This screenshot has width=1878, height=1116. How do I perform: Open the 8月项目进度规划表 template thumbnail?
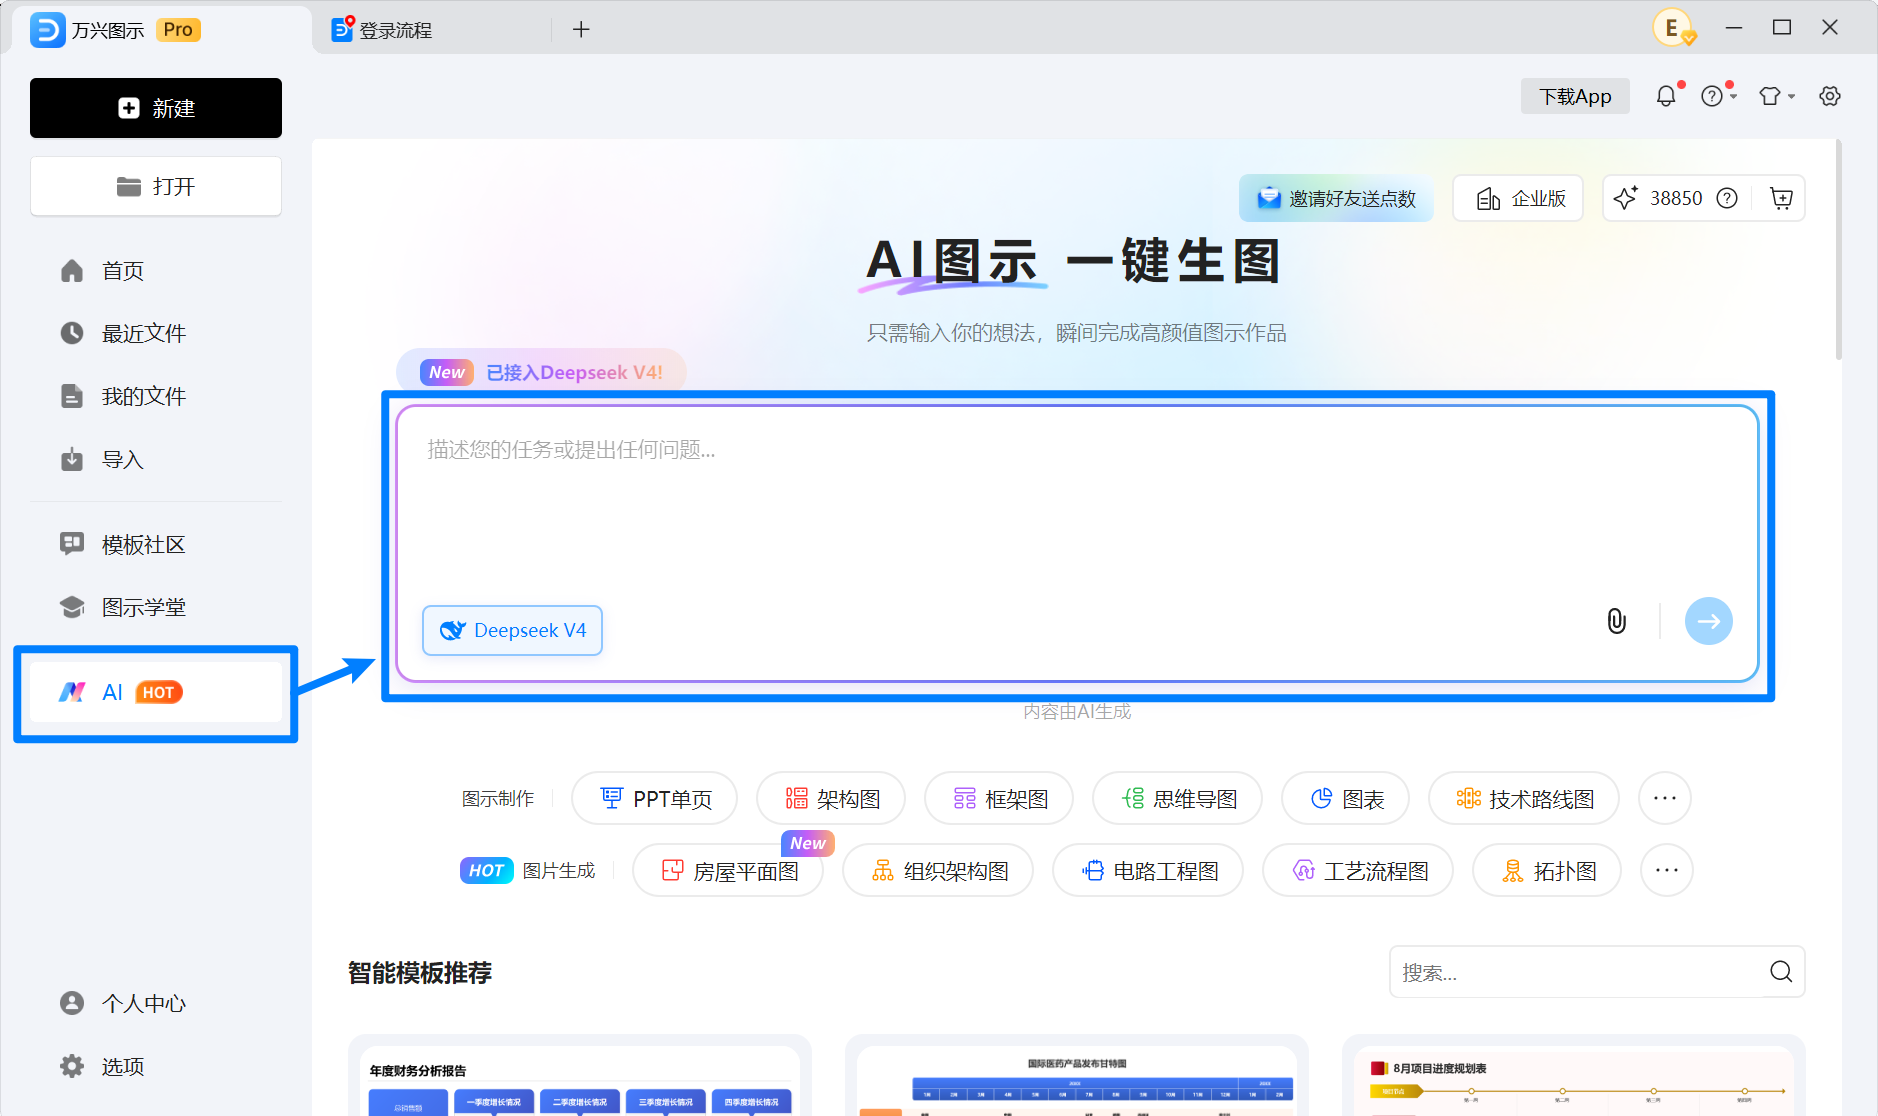coord(1574,1076)
